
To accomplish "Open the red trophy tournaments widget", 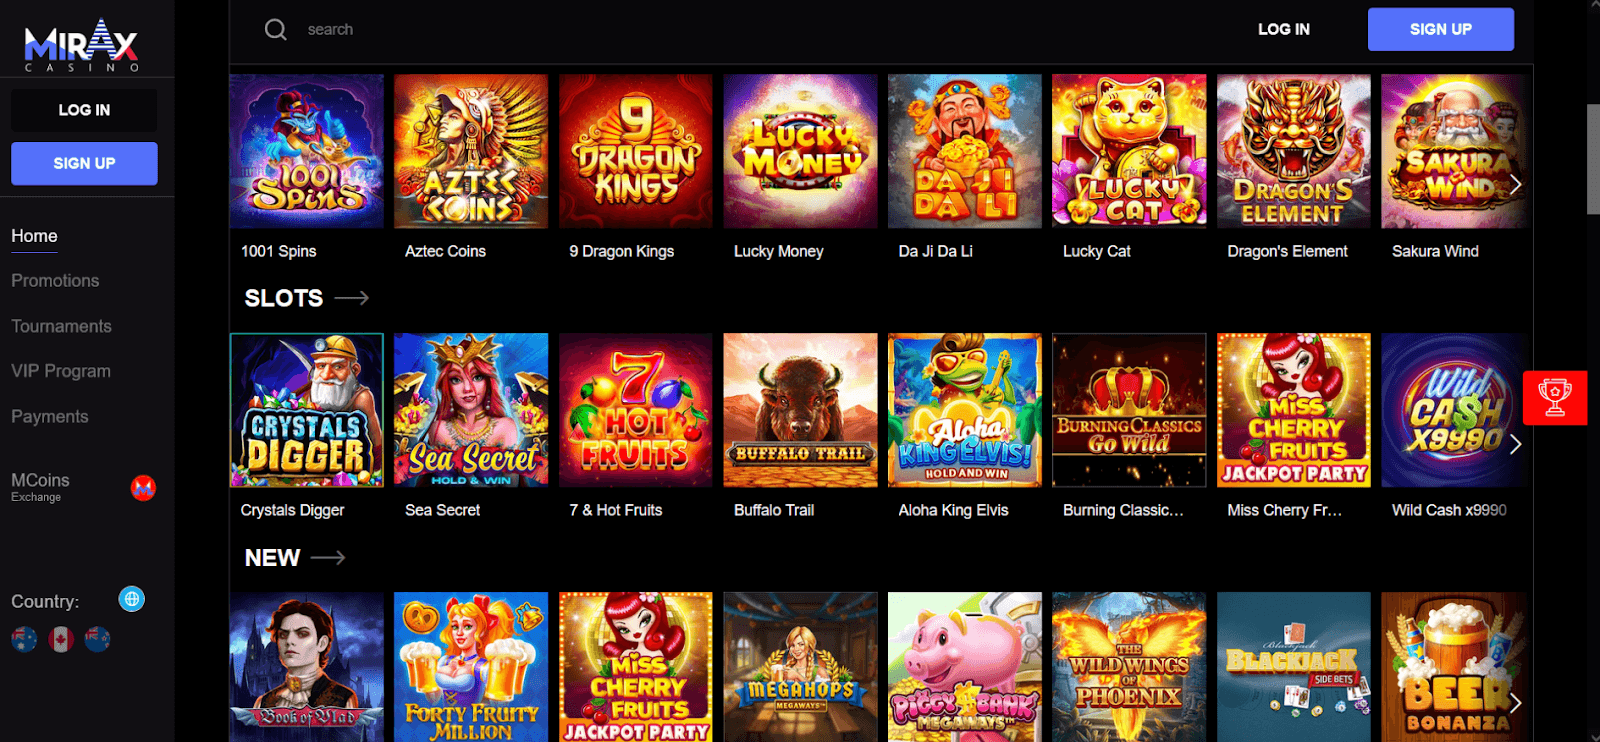I will pyautogui.click(x=1555, y=398).
